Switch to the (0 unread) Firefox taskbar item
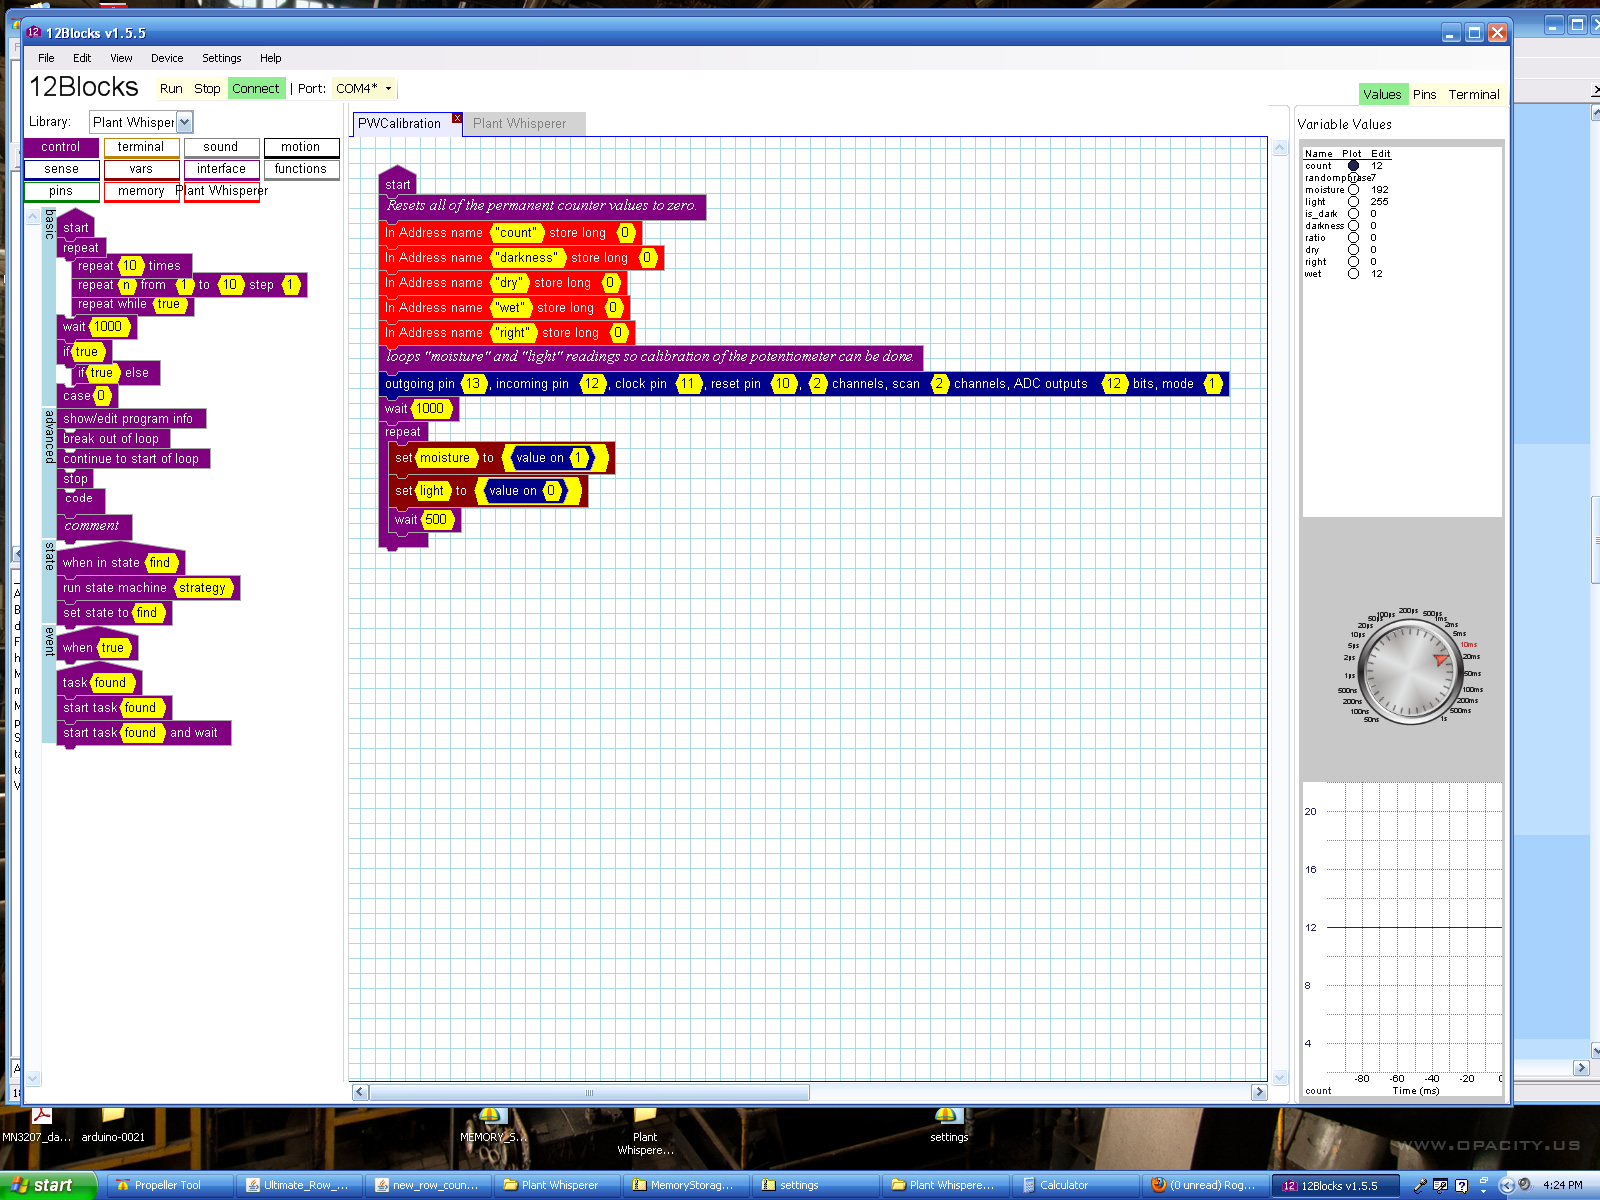Image resolution: width=1600 pixels, height=1200 pixels. (1205, 1185)
